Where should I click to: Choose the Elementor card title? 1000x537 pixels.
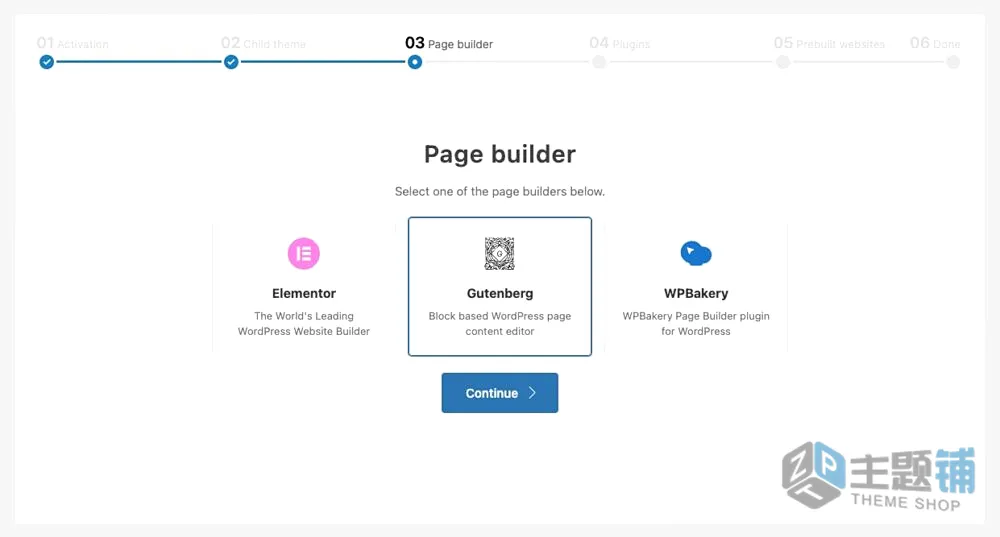[304, 293]
